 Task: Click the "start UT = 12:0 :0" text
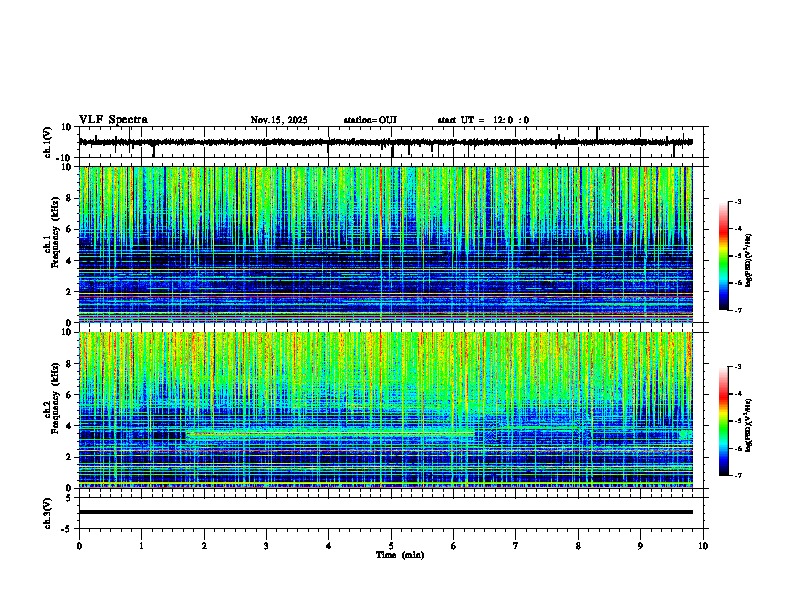pyautogui.click(x=483, y=120)
